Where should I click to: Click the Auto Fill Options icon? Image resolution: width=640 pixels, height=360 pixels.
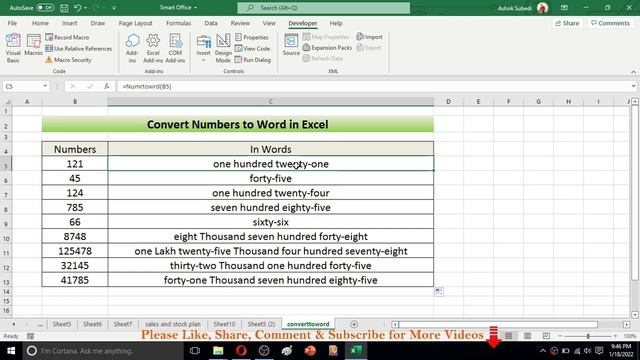coord(439,291)
